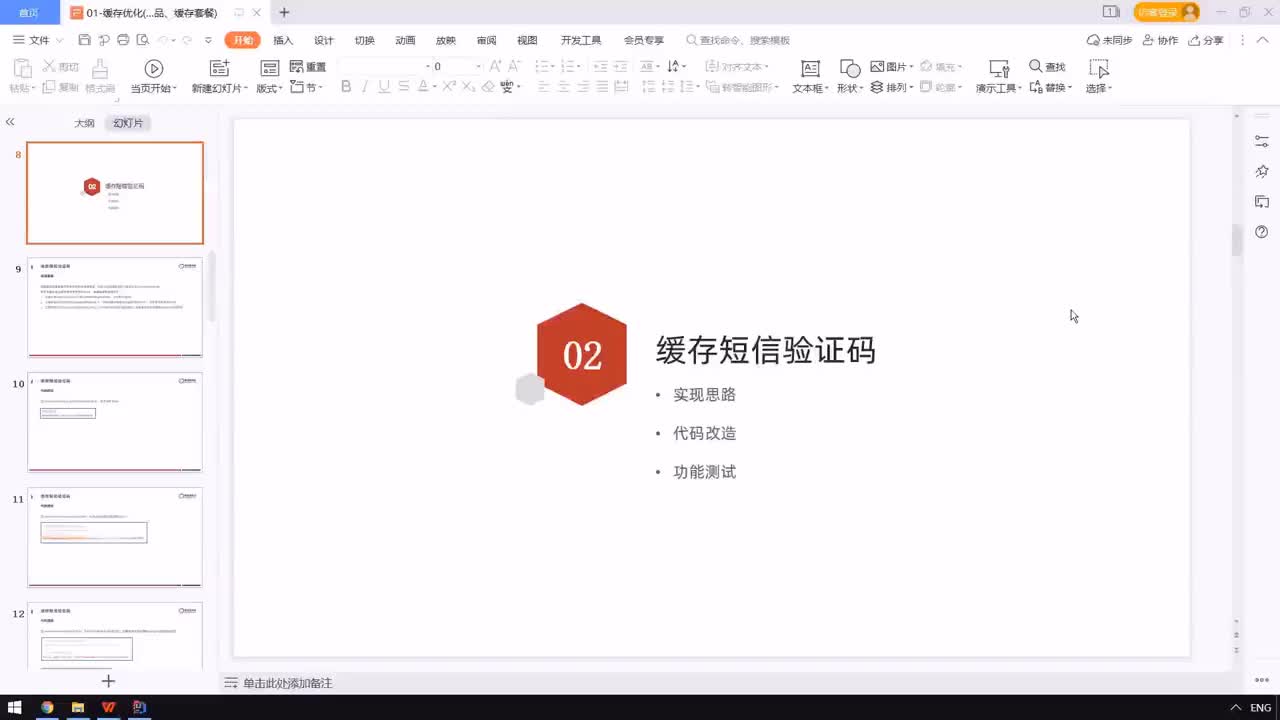Open the 放映 ribbon tab

(x=446, y=40)
